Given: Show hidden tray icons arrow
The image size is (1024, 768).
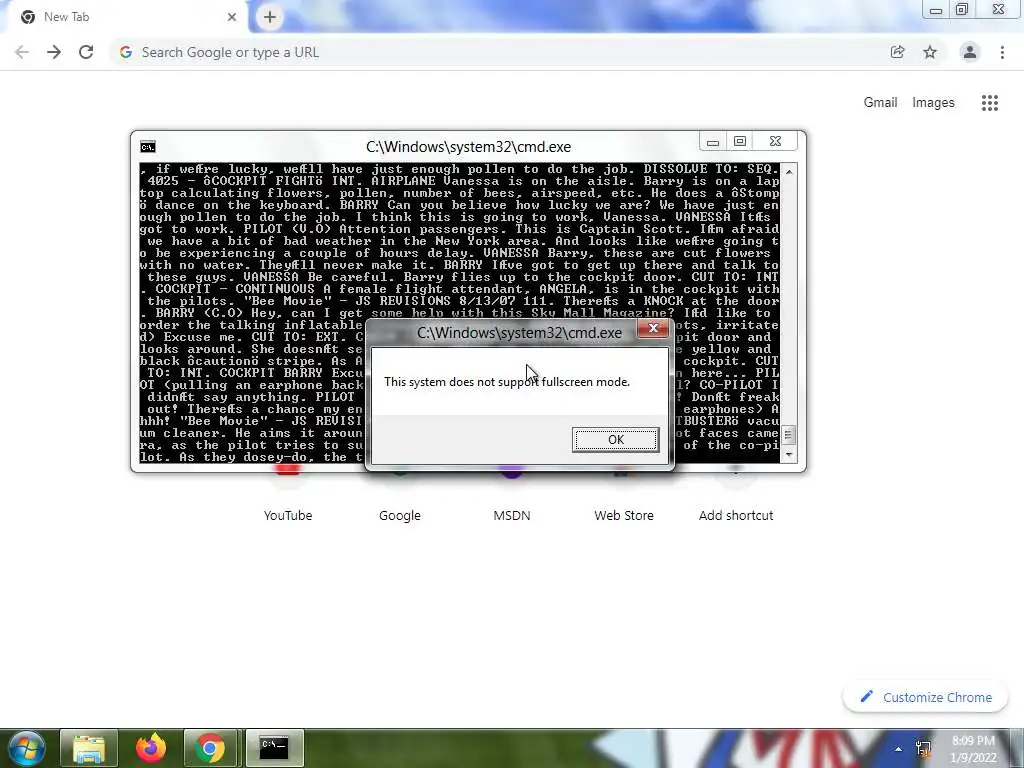Looking at the screenshot, I should click(899, 749).
